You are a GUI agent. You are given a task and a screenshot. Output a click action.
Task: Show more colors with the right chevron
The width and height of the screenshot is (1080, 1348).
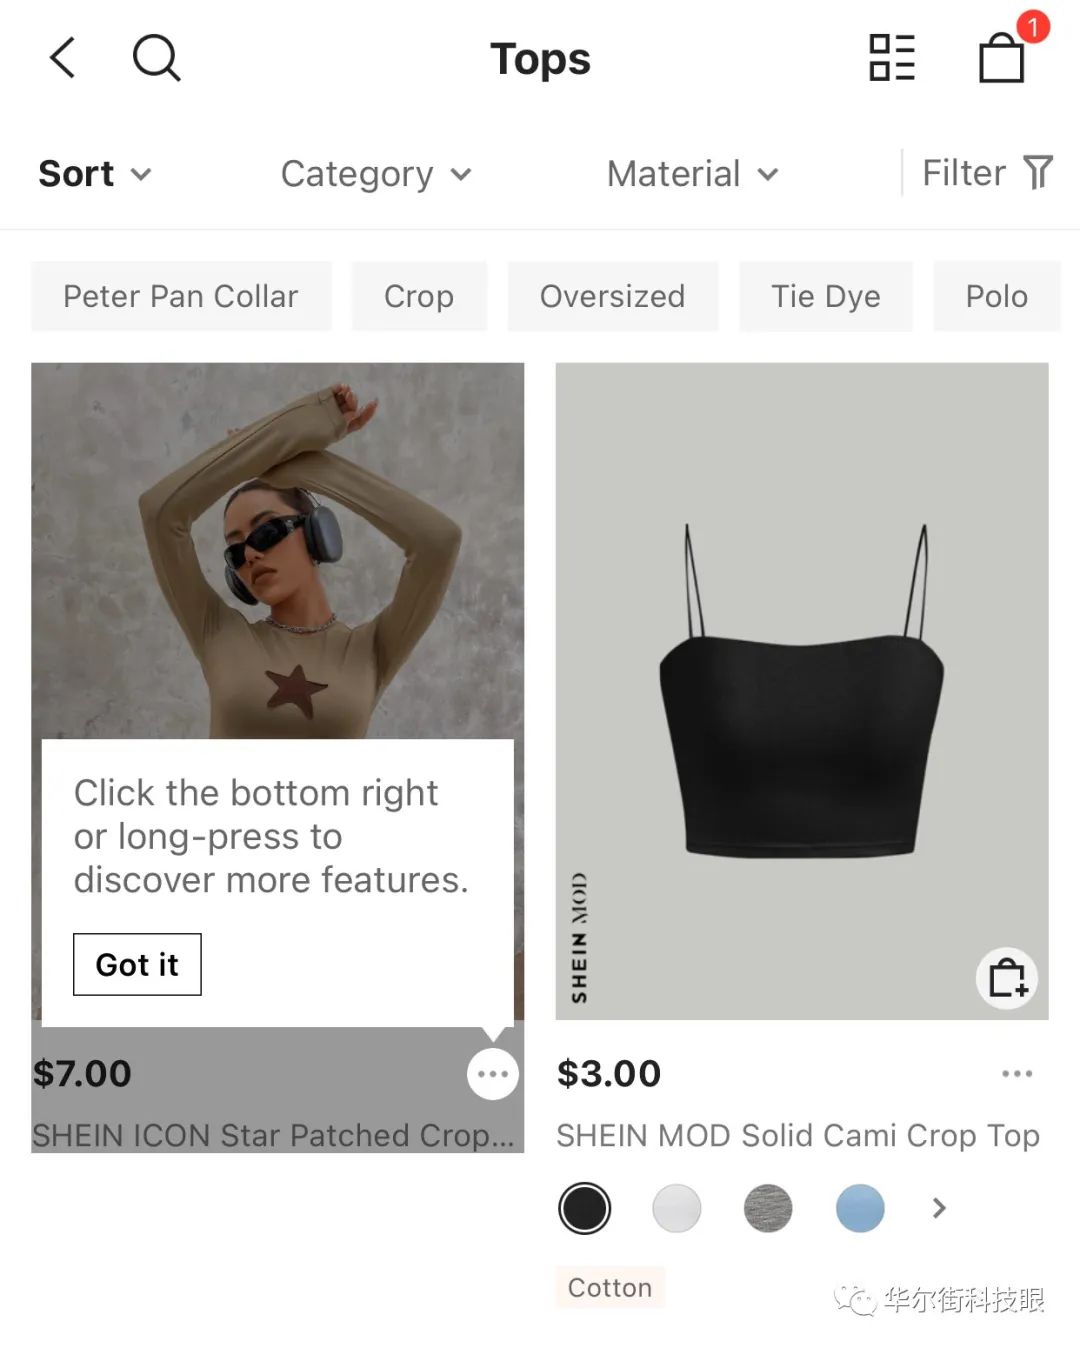pos(938,1208)
